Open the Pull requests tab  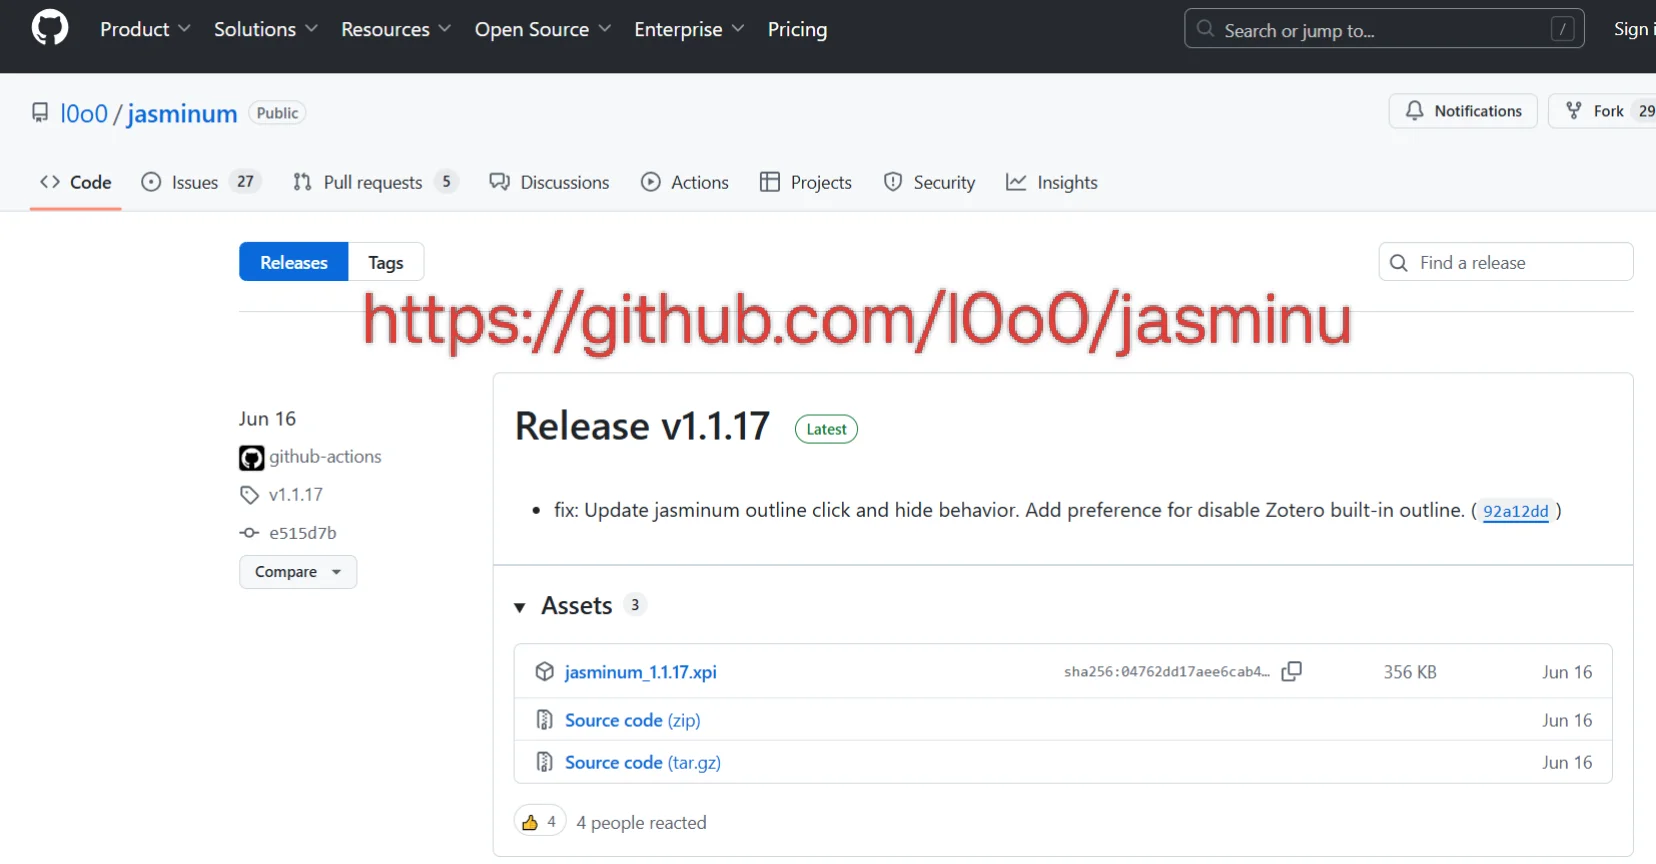[375, 182]
